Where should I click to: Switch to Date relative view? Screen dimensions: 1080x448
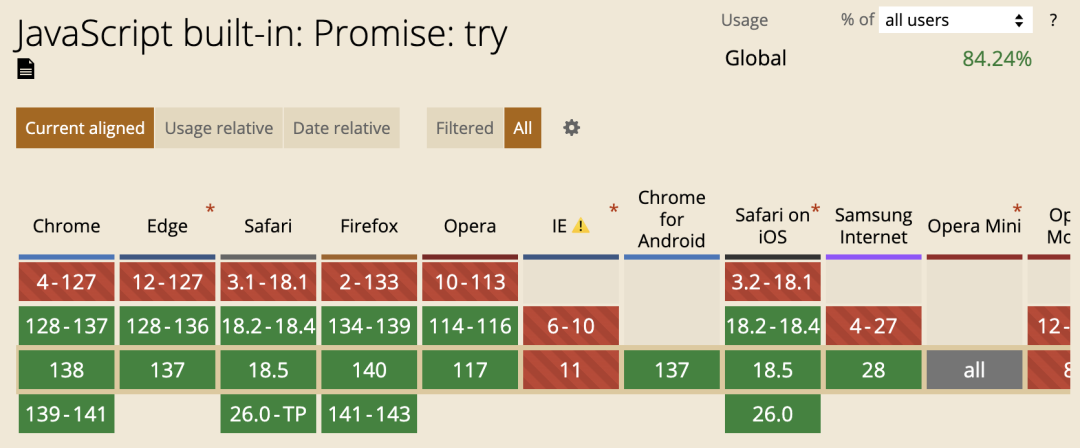(x=342, y=128)
